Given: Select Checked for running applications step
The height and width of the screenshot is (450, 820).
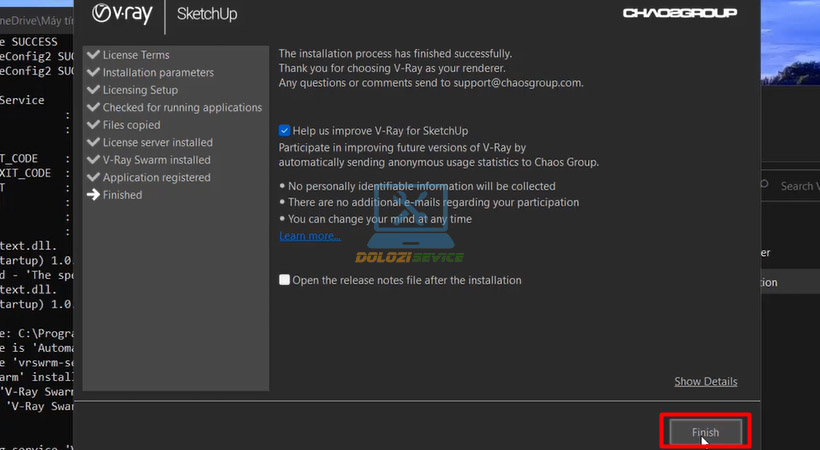Looking at the screenshot, I should point(182,108).
